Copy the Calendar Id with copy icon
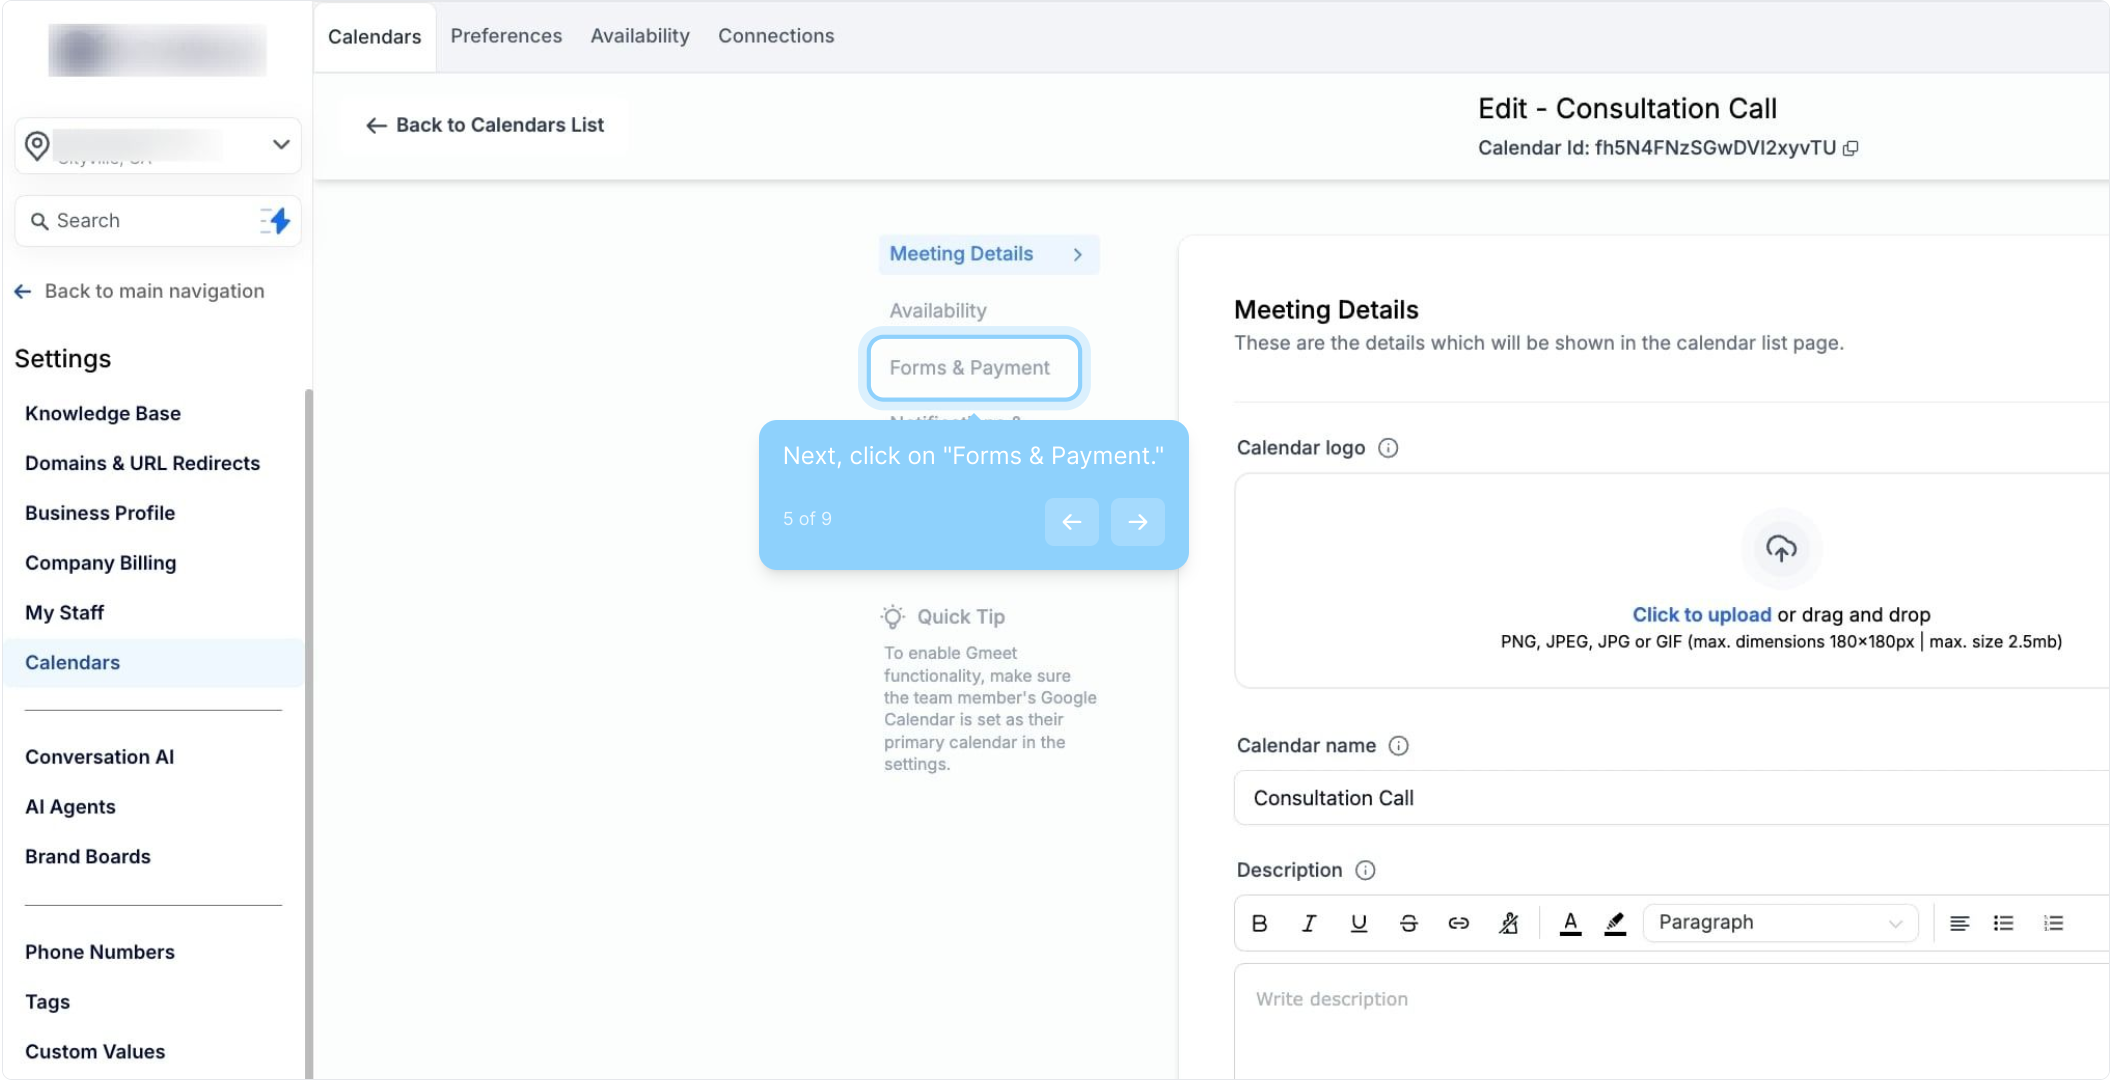 [1851, 148]
